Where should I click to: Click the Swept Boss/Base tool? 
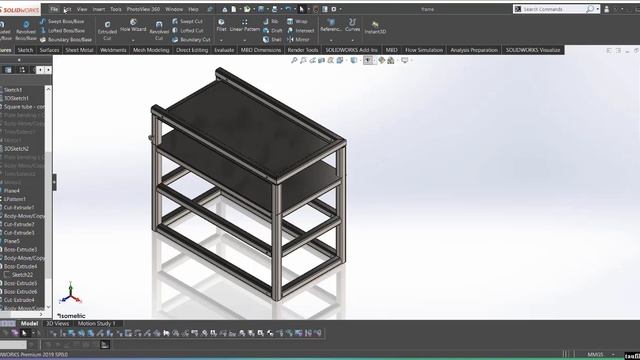click(x=62, y=21)
